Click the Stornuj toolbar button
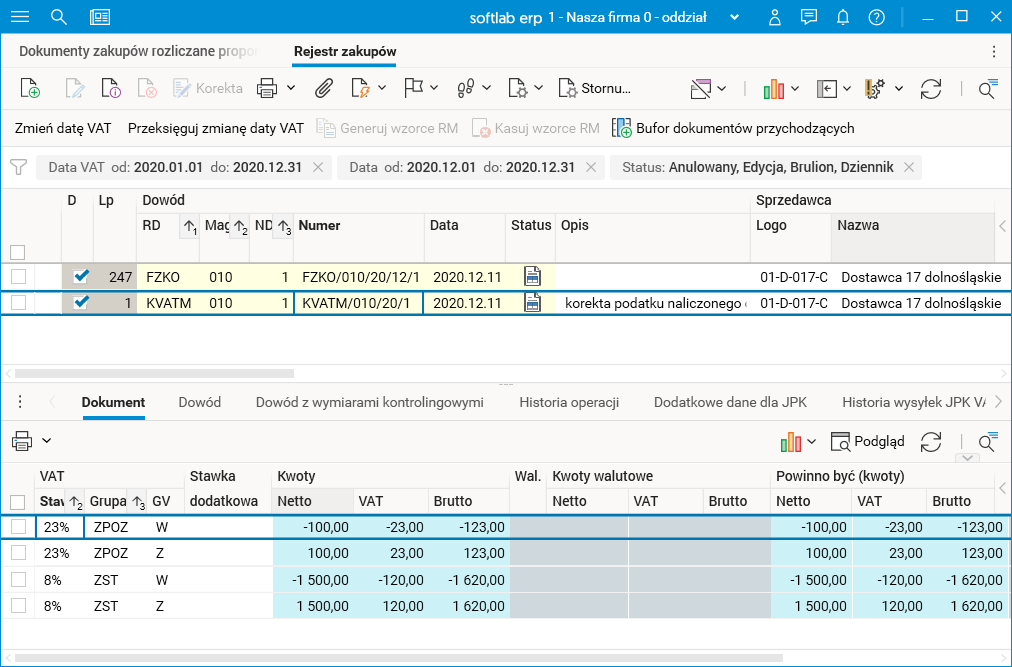This screenshot has height=667, width=1012. (594, 89)
